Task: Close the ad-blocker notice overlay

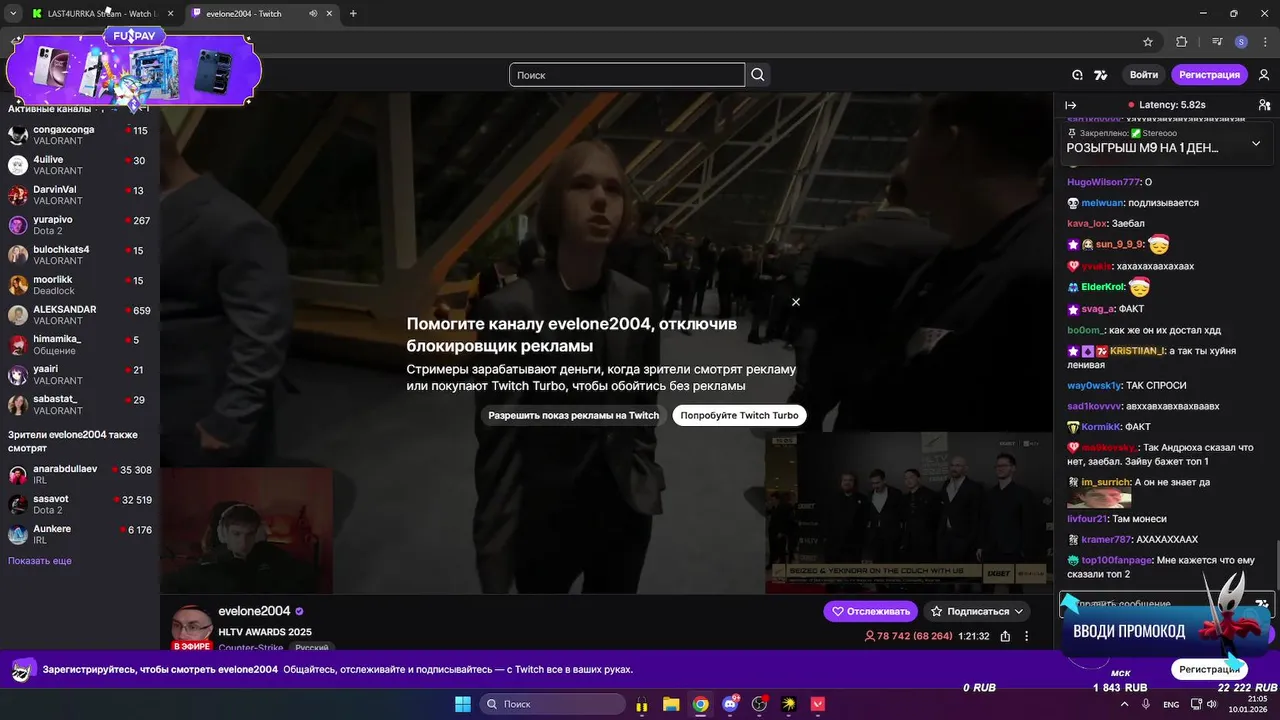Action: click(796, 302)
